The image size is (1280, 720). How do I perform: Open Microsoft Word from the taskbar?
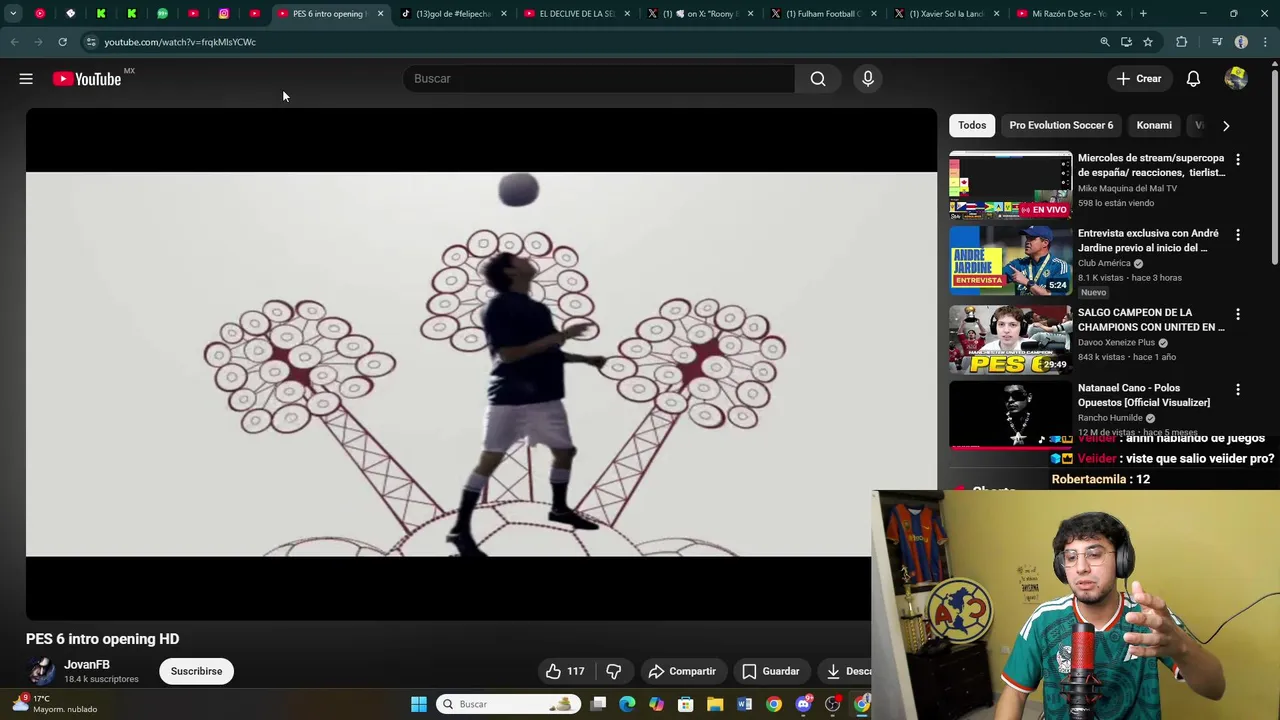tap(744, 704)
